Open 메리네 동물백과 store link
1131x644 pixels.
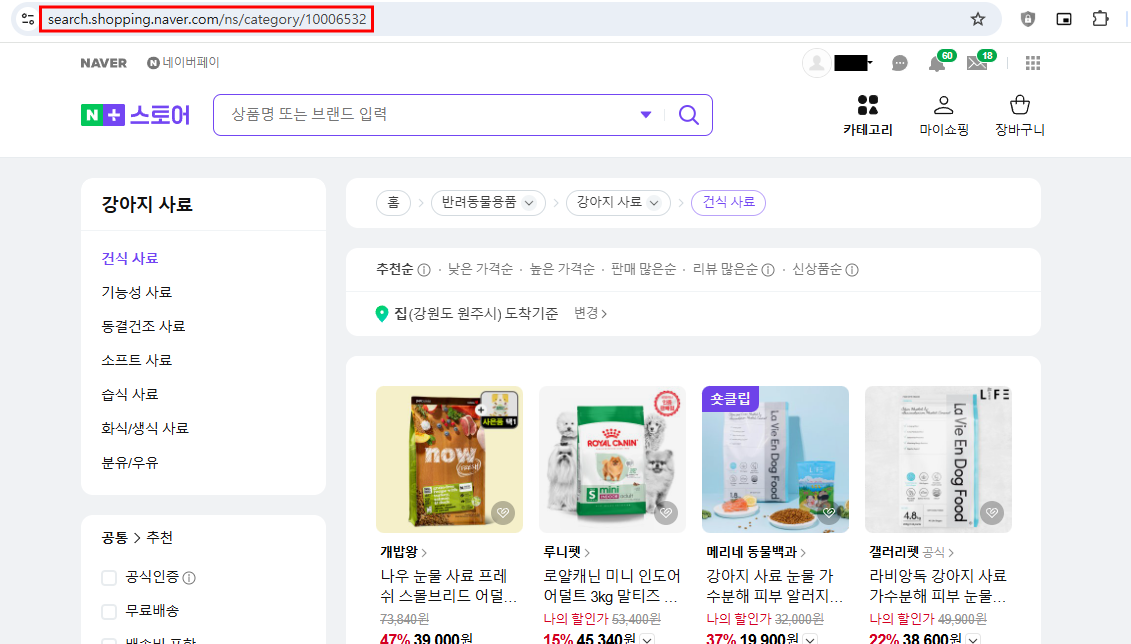coord(756,552)
